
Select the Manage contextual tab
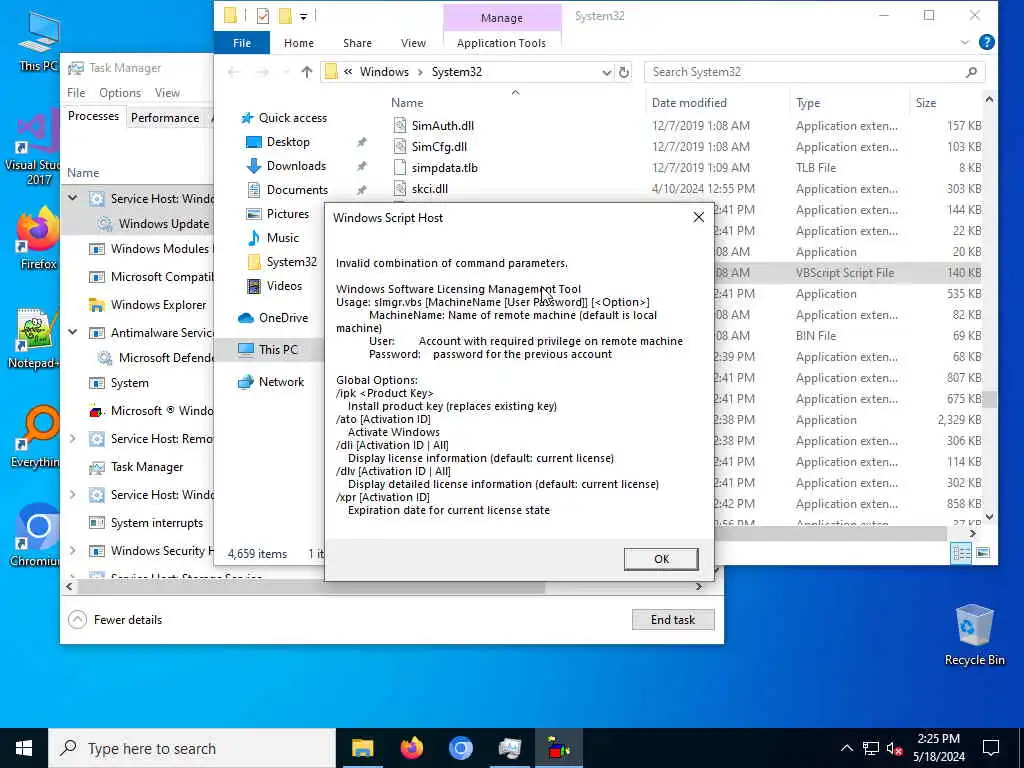click(x=502, y=18)
